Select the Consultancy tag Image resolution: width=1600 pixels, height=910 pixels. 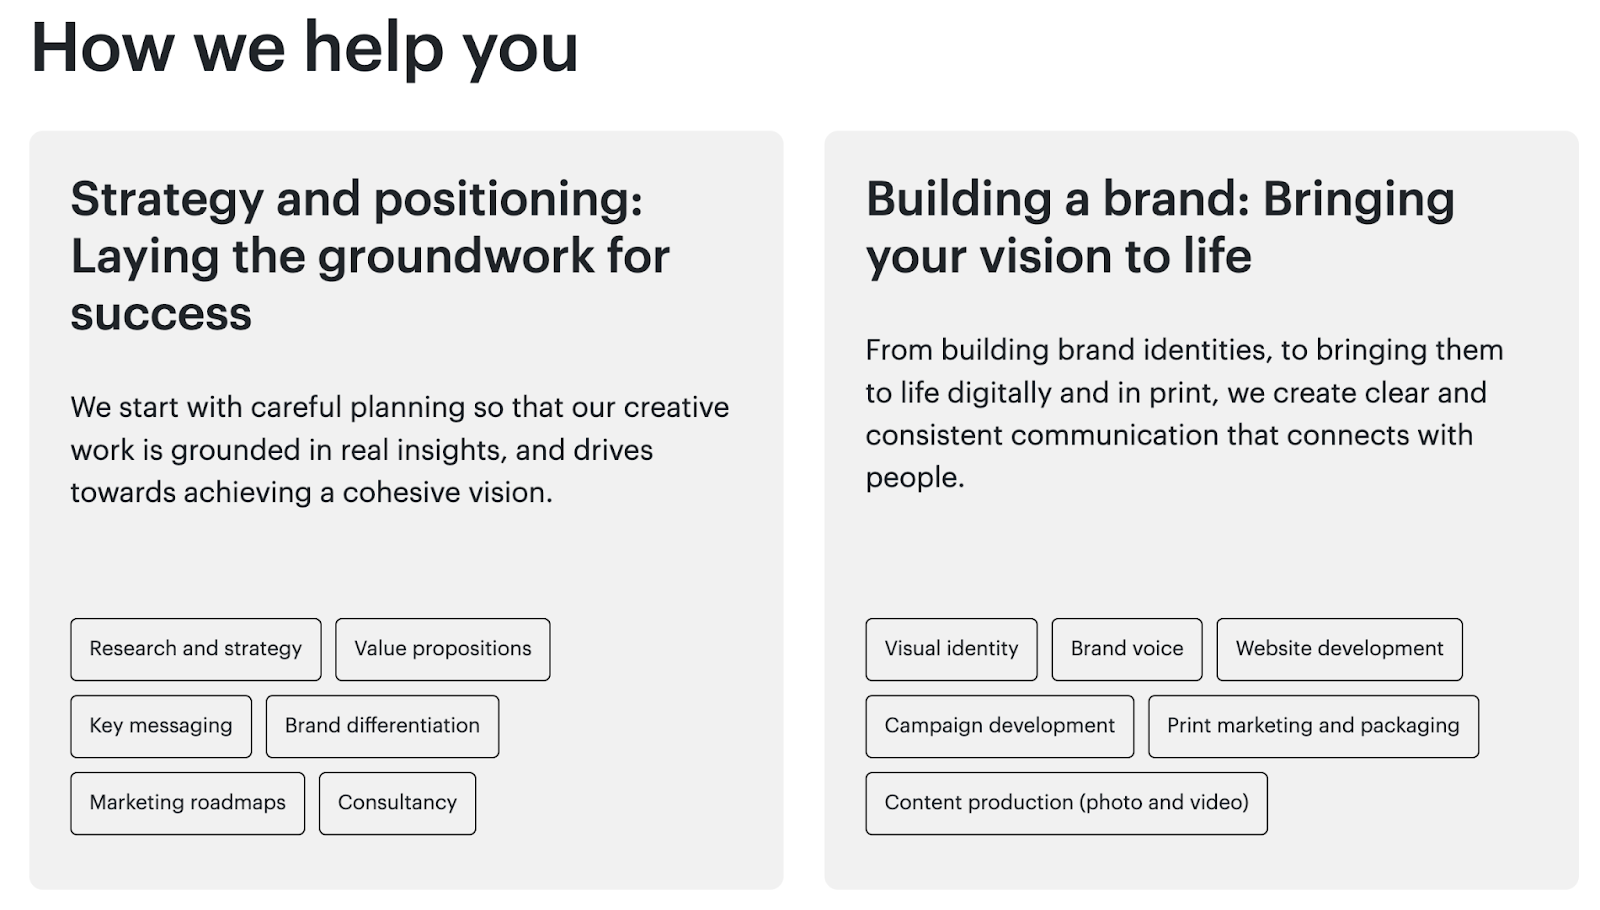(x=397, y=803)
